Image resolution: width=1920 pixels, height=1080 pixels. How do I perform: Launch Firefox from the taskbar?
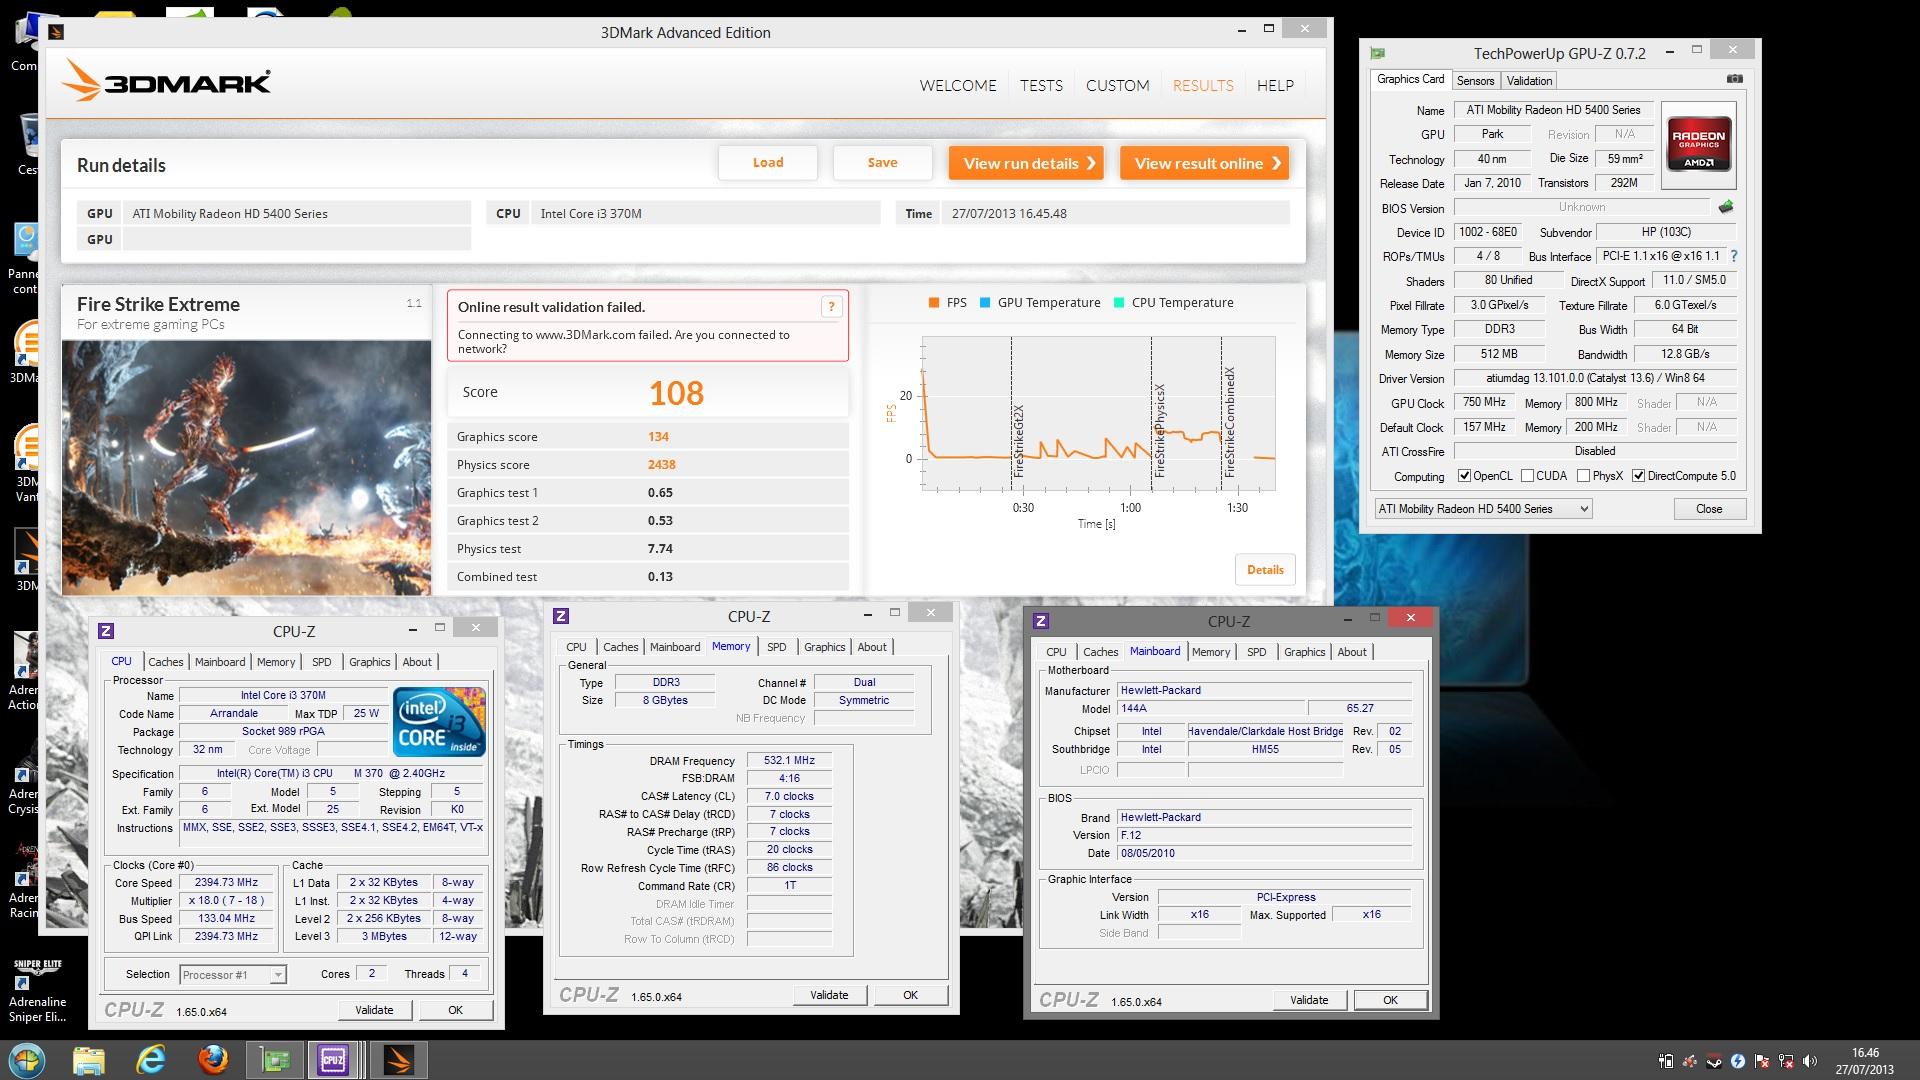[212, 1060]
